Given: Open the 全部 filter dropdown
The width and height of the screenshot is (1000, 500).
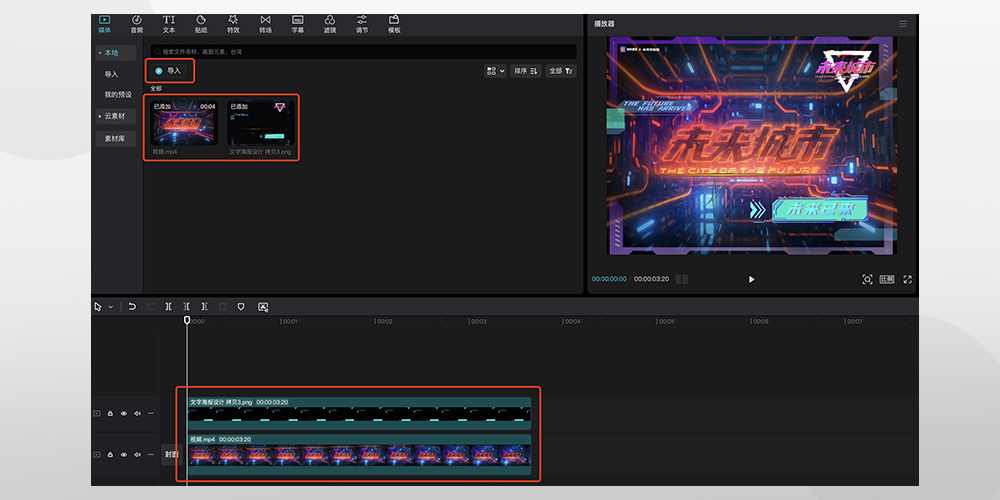Looking at the screenshot, I should pos(561,71).
